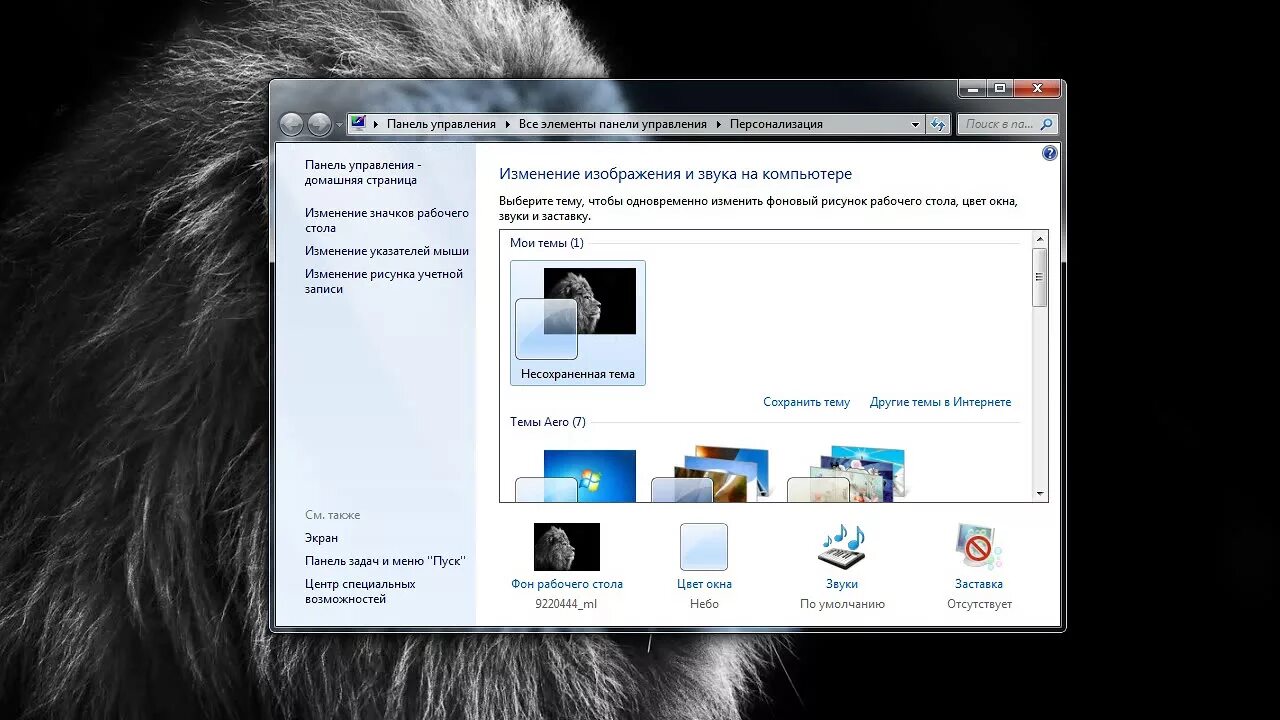Click 'Небо' window color value

tap(704, 604)
